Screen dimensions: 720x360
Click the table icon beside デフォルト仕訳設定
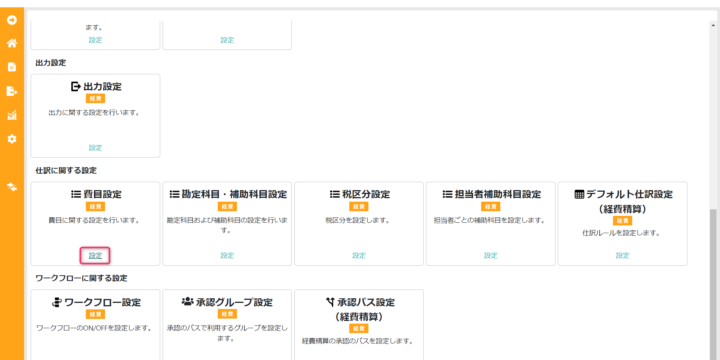click(x=579, y=194)
